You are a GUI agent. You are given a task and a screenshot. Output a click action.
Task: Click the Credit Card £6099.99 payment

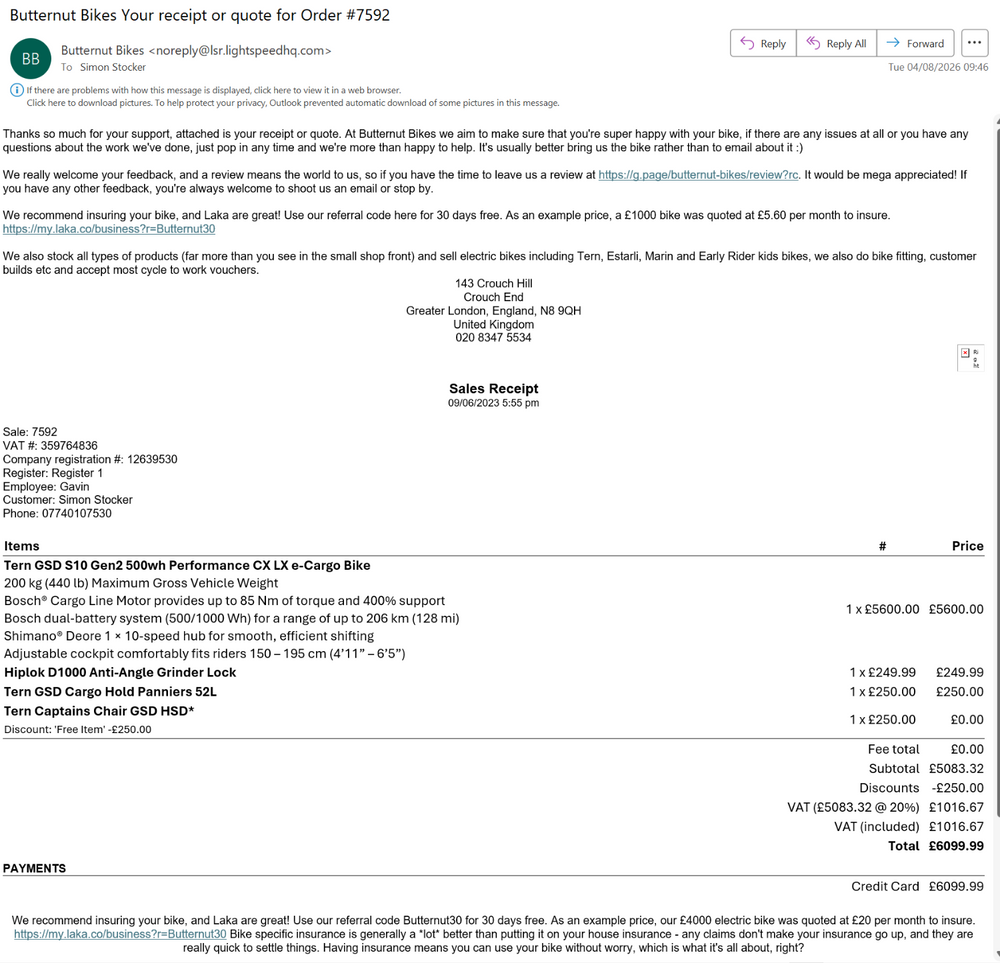point(956,886)
